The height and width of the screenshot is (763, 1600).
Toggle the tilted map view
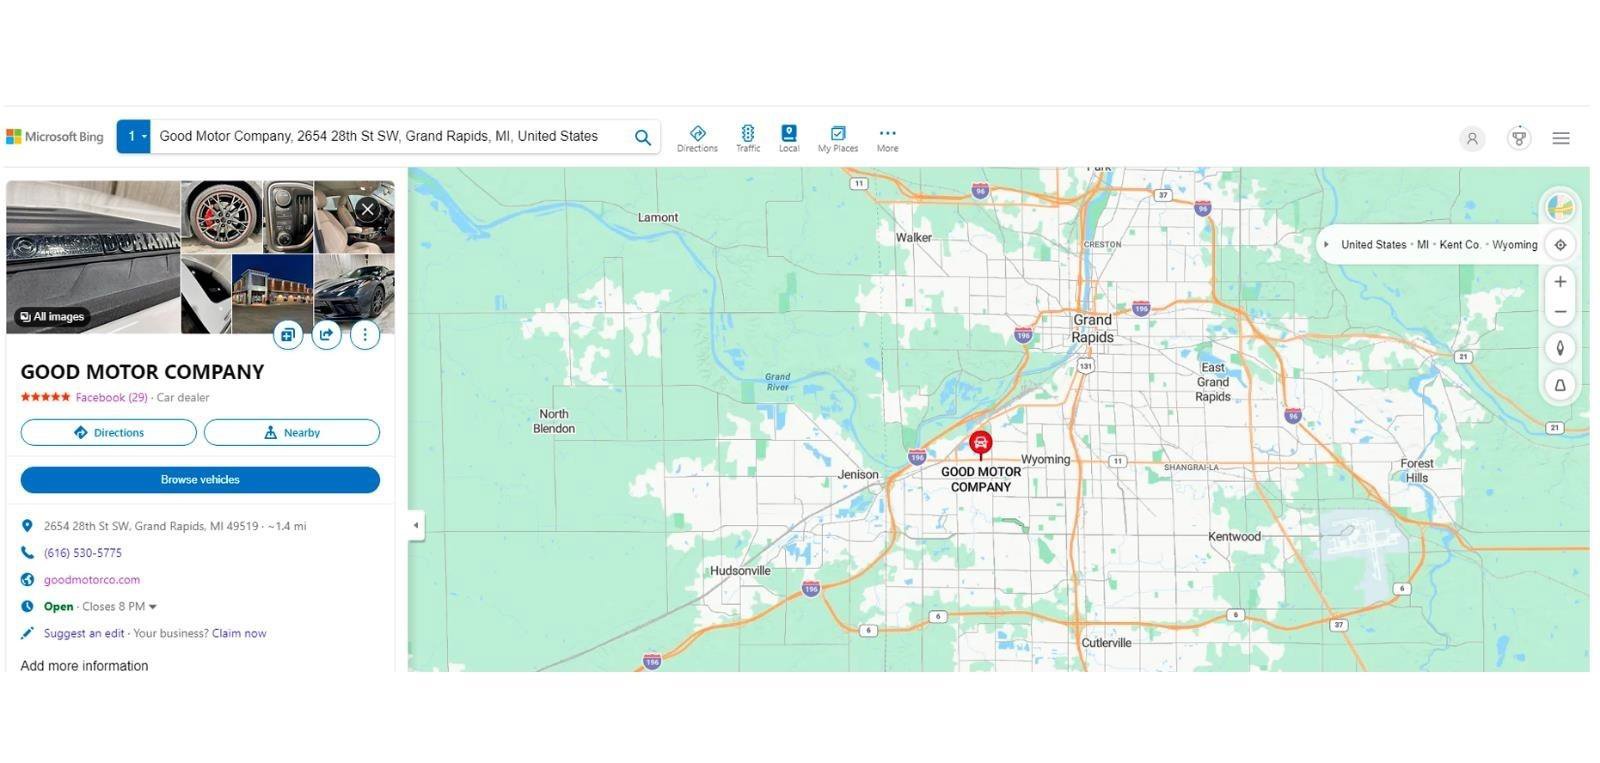coord(1560,385)
